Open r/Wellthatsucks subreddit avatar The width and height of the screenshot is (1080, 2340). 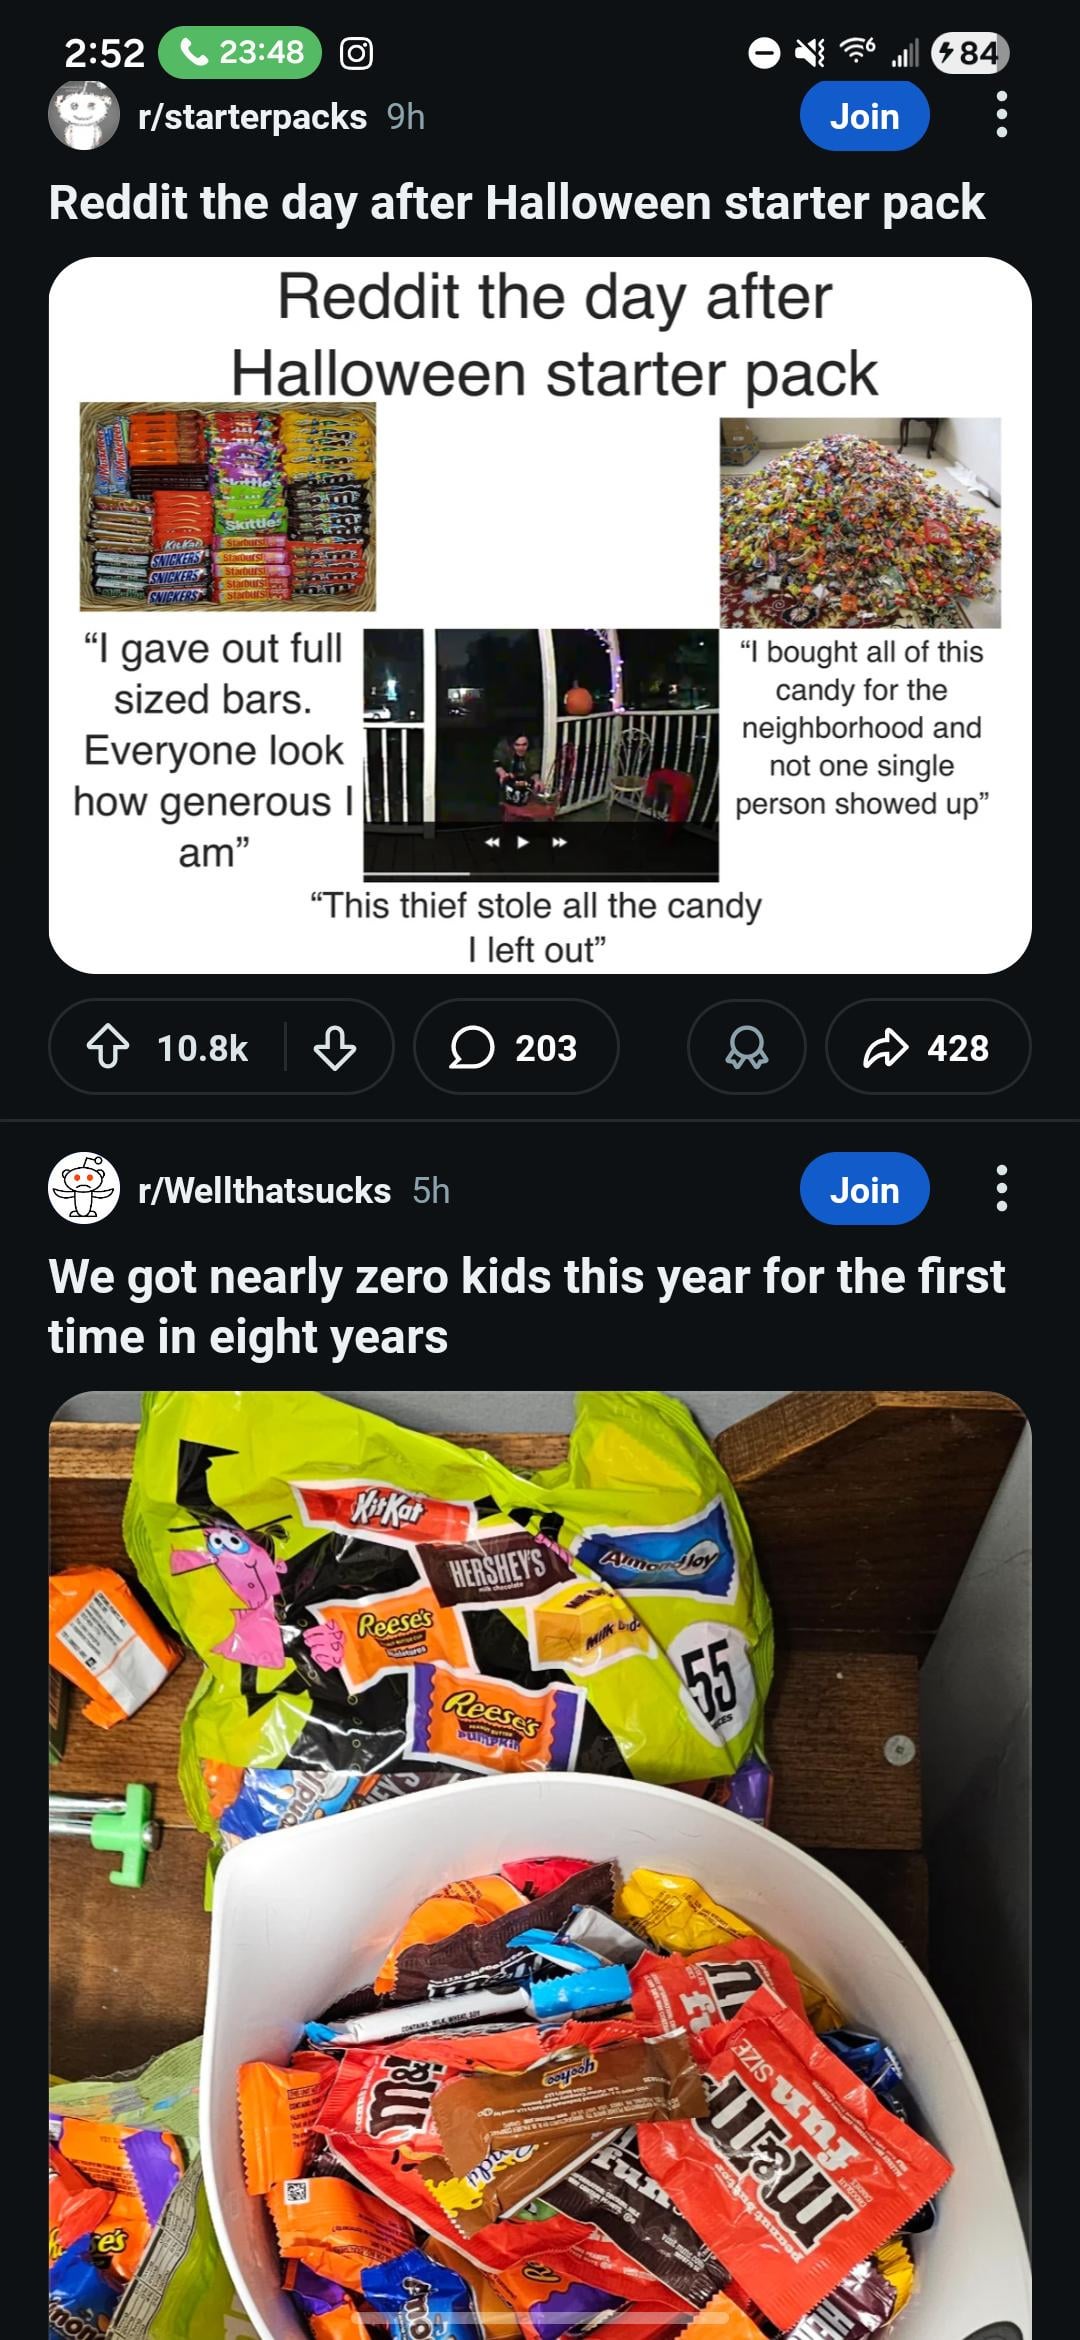click(x=84, y=1188)
